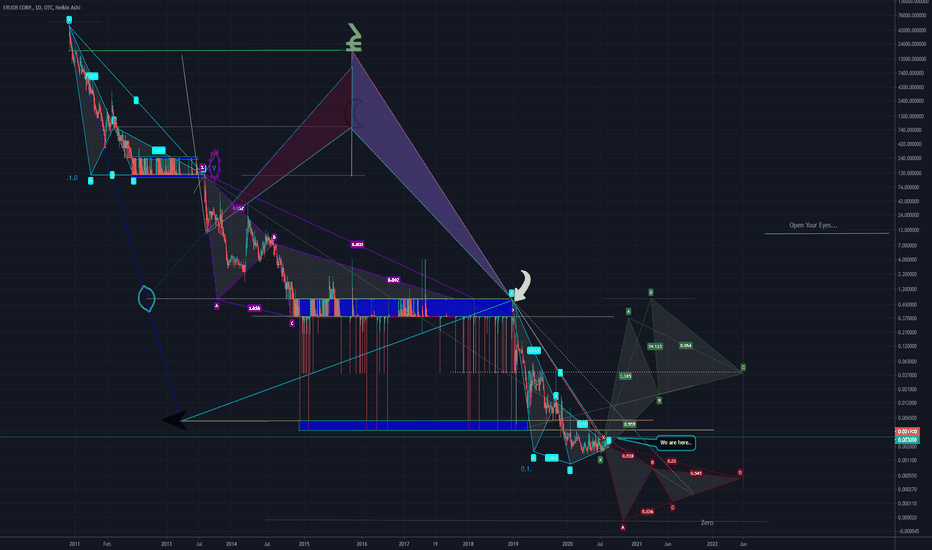Click the red ratio label '0.338'
The height and width of the screenshot is (550, 932).
click(628, 456)
